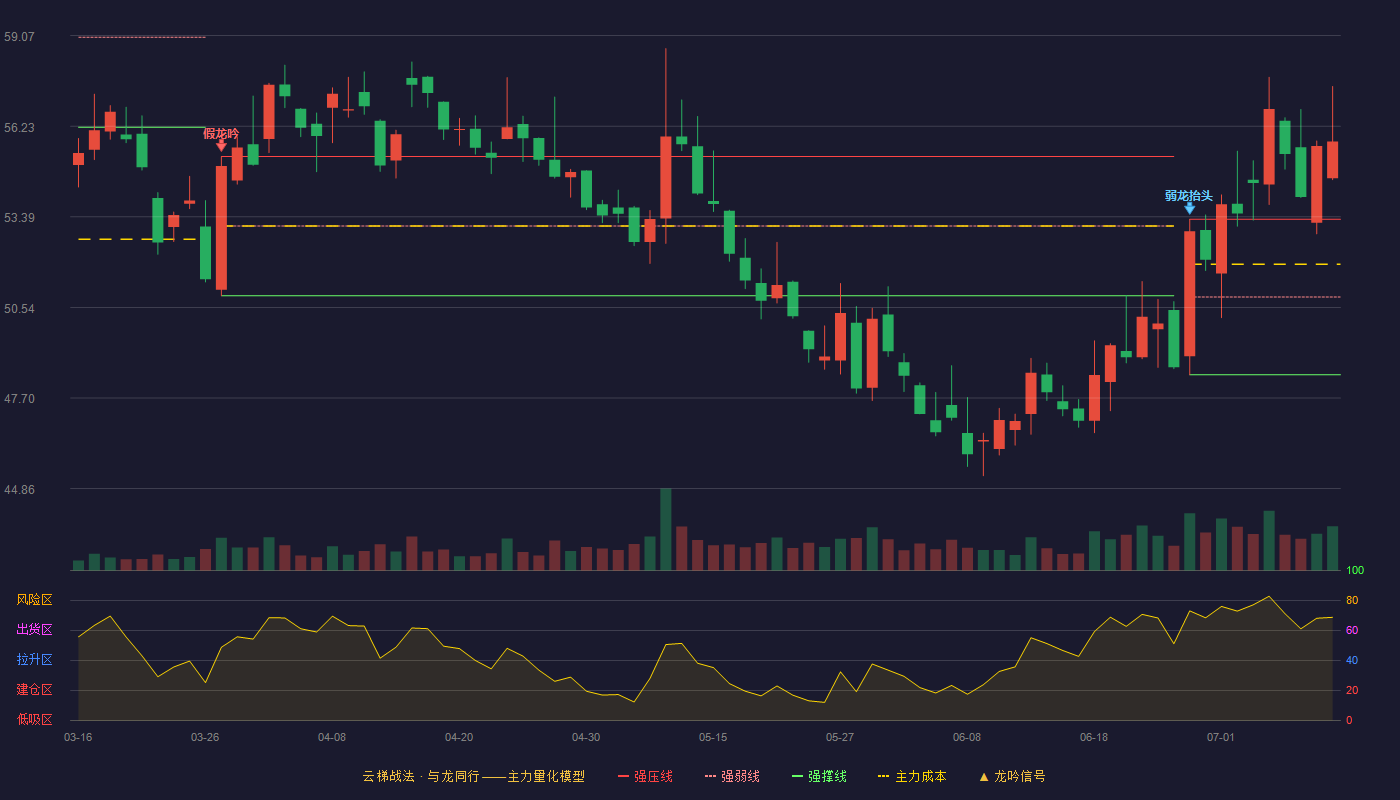Screen dimensions: 1400x800
Task: Click the 53.39 price axis label
Action: 19,218
